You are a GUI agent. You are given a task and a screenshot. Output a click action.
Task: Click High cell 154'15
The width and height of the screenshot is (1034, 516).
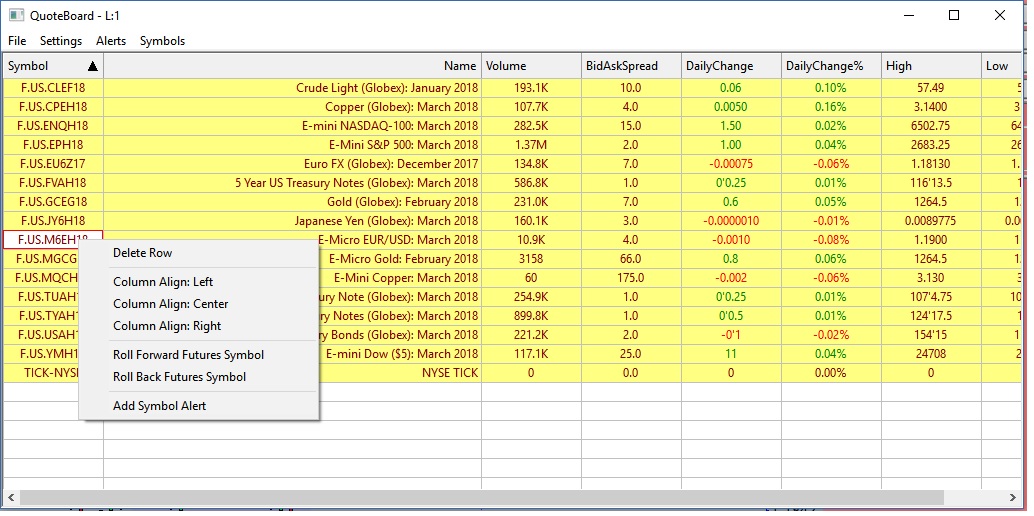(x=931, y=335)
